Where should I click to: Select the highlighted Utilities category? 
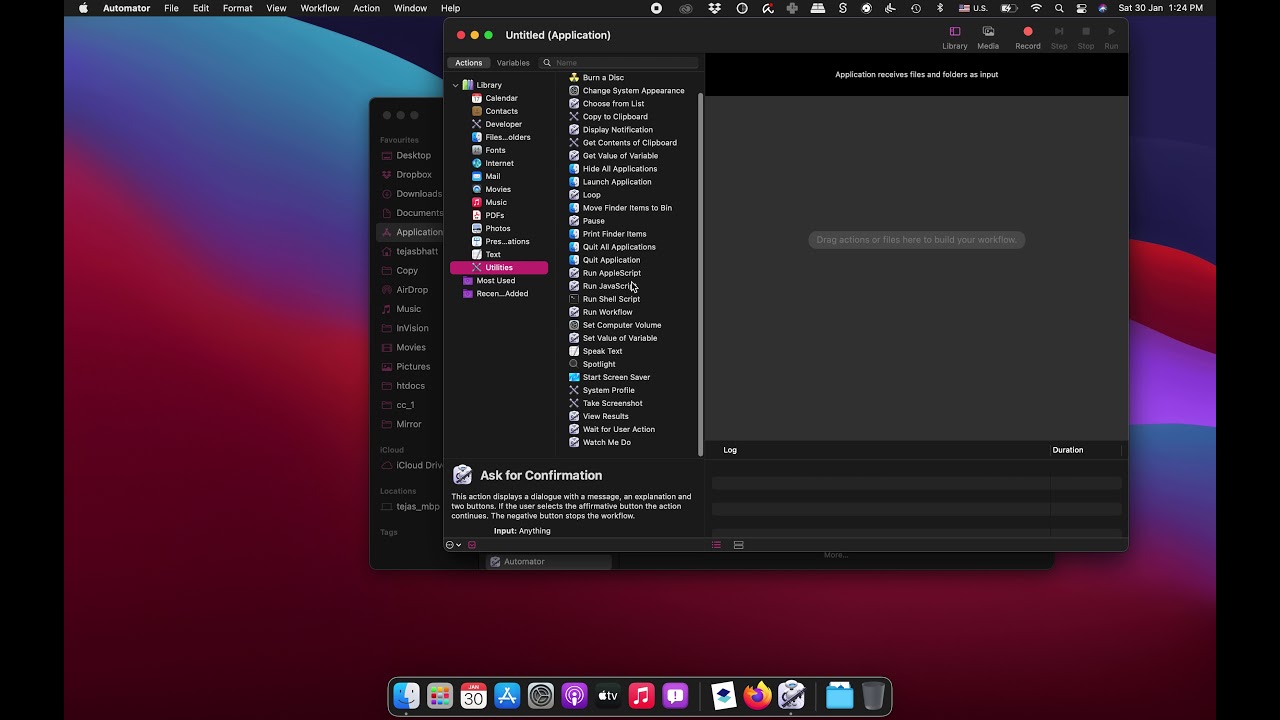pyautogui.click(x=499, y=267)
